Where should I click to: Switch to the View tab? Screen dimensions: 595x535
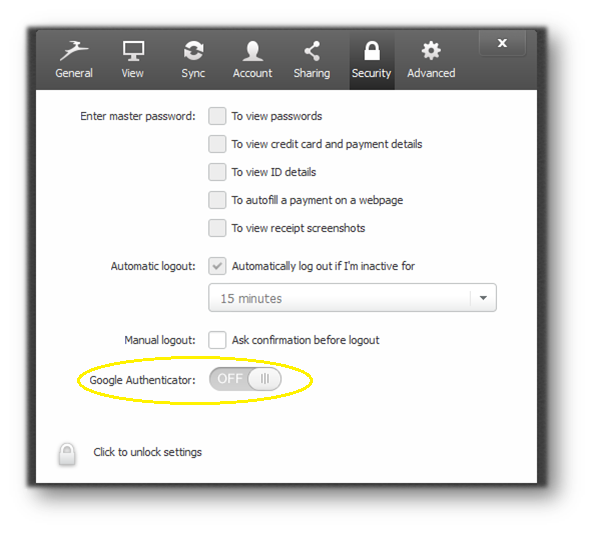point(133,60)
